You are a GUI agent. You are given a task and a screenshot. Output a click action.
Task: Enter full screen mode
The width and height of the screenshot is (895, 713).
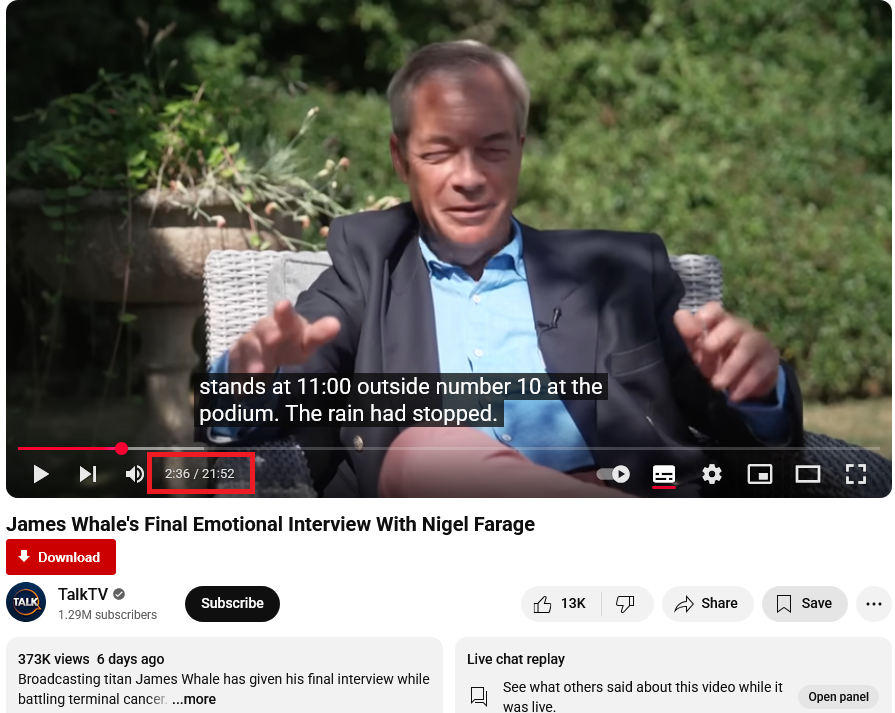(856, 474)
